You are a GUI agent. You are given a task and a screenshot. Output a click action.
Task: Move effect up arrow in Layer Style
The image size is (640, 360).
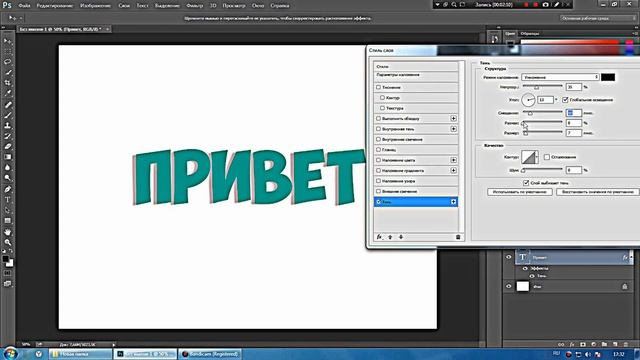click(x=390, y=237)
